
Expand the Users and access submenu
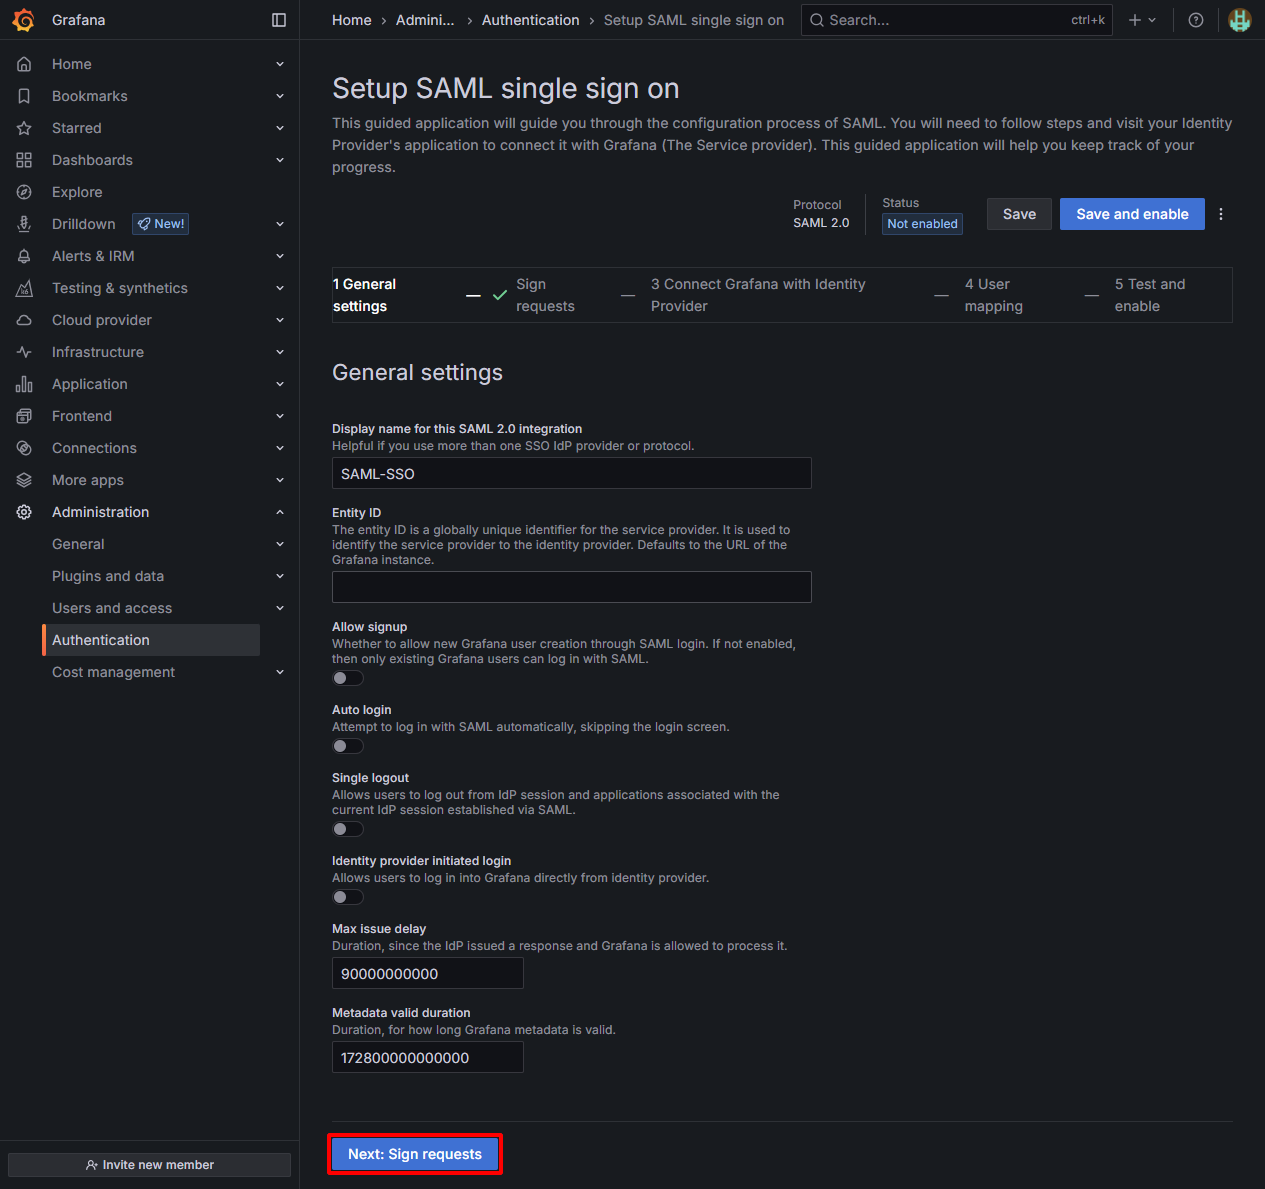(280, 608)
